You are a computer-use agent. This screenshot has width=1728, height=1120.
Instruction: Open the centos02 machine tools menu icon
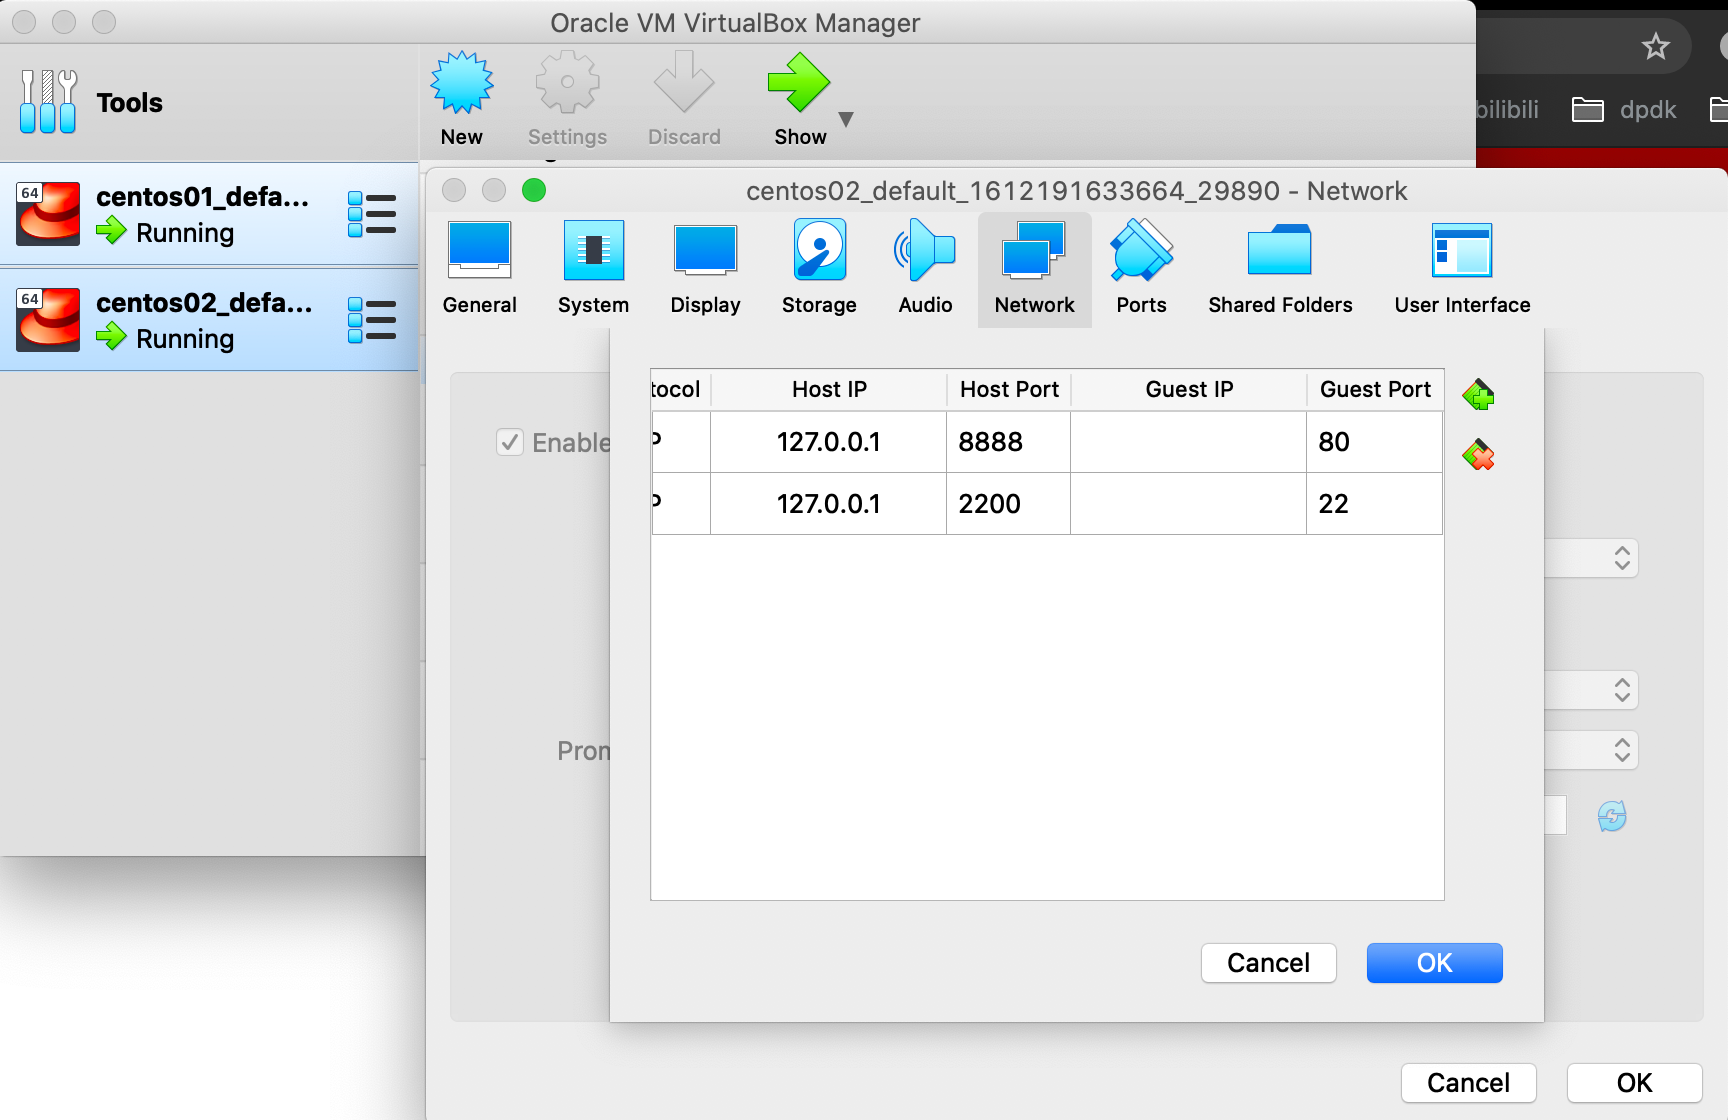coord(372,320)
